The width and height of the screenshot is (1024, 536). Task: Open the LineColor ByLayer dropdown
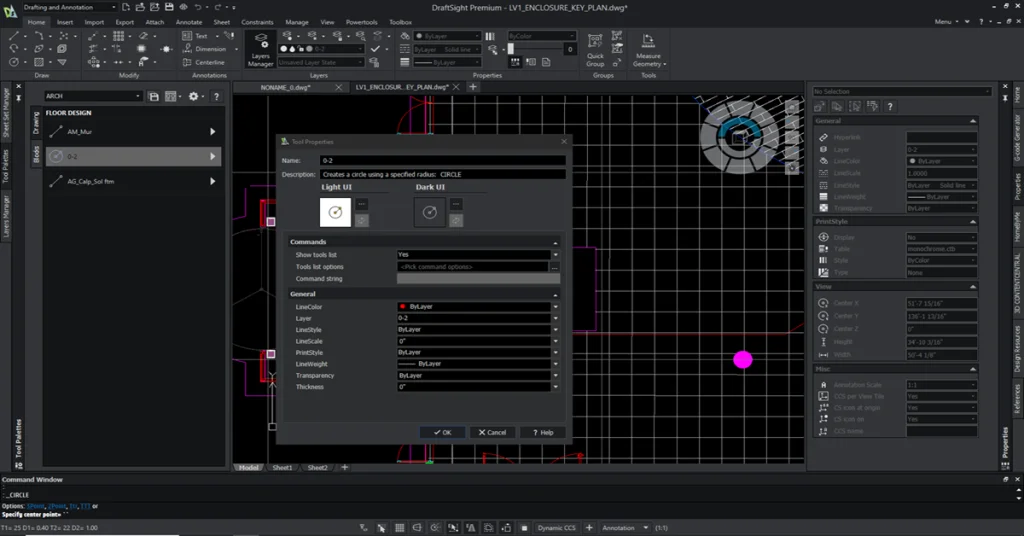(x=555, y=307)
